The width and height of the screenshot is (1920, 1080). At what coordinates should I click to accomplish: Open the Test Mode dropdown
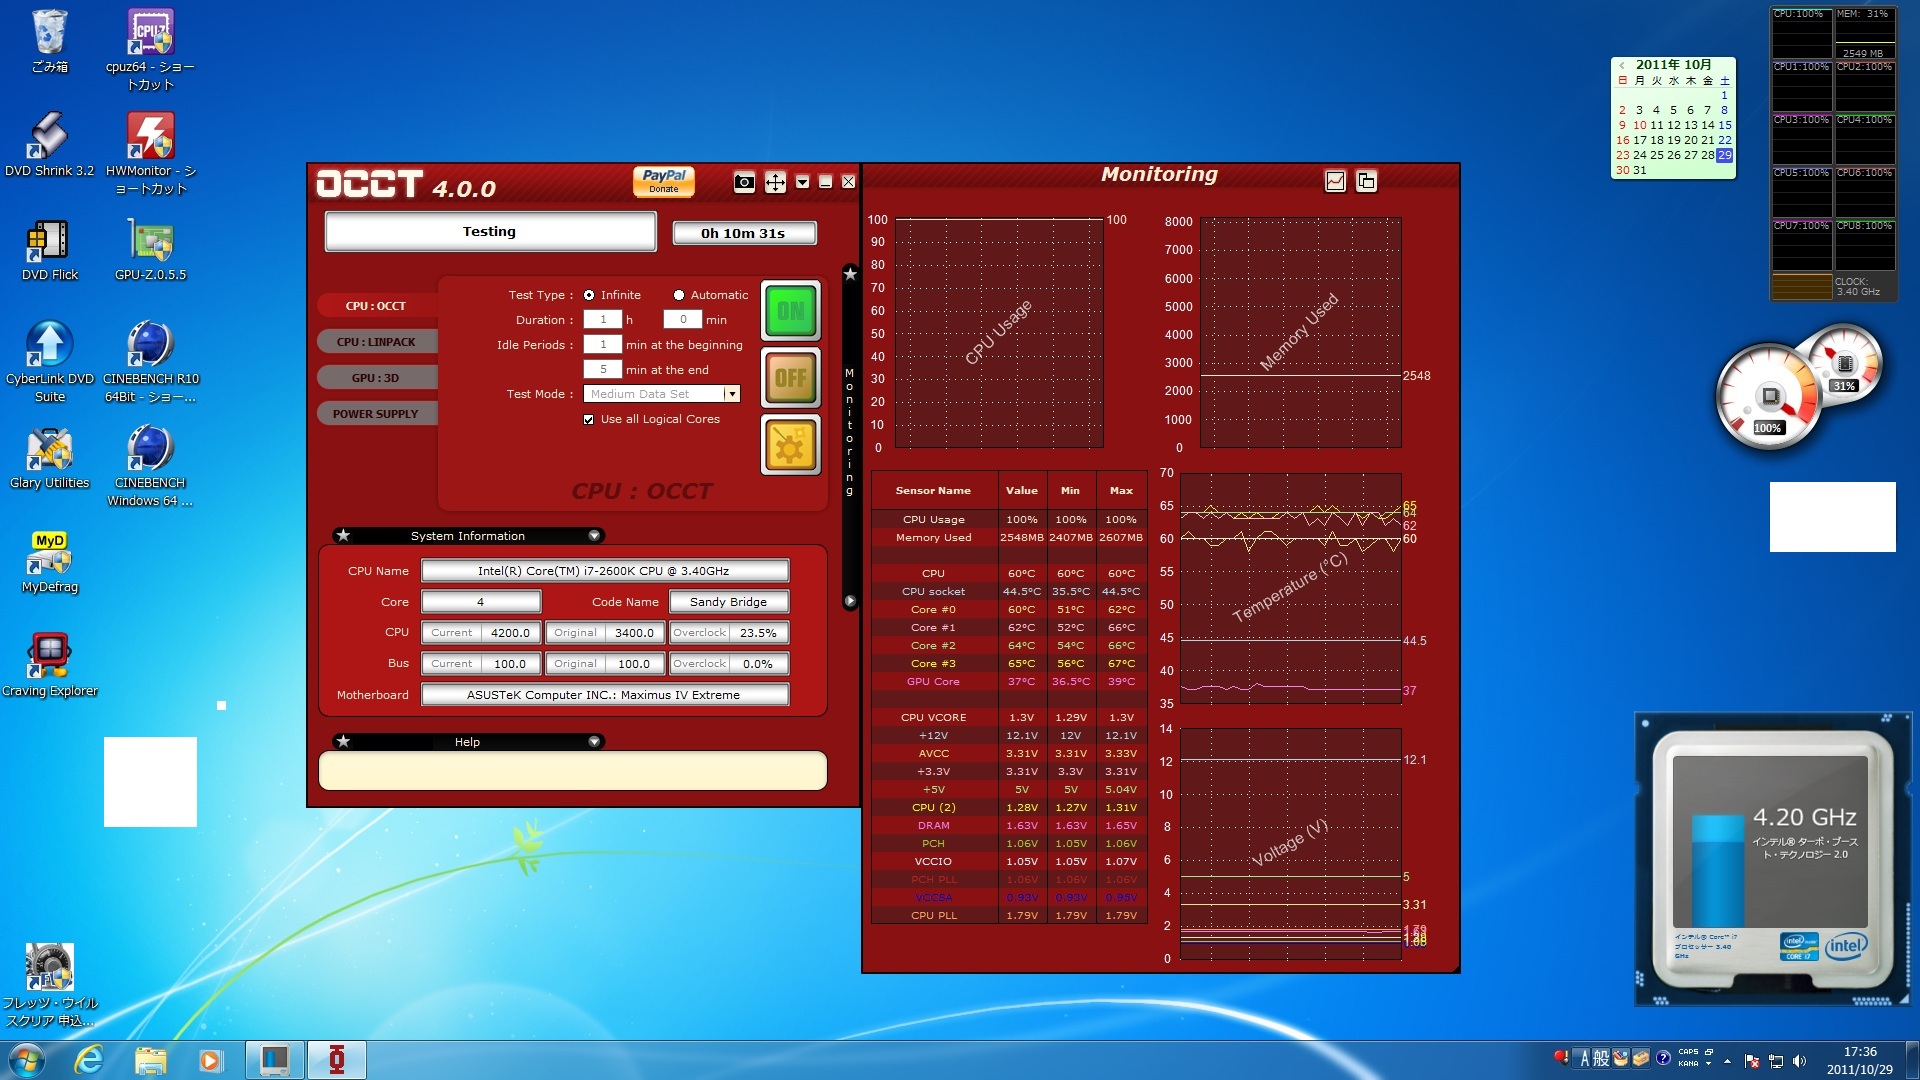(732, 394)
